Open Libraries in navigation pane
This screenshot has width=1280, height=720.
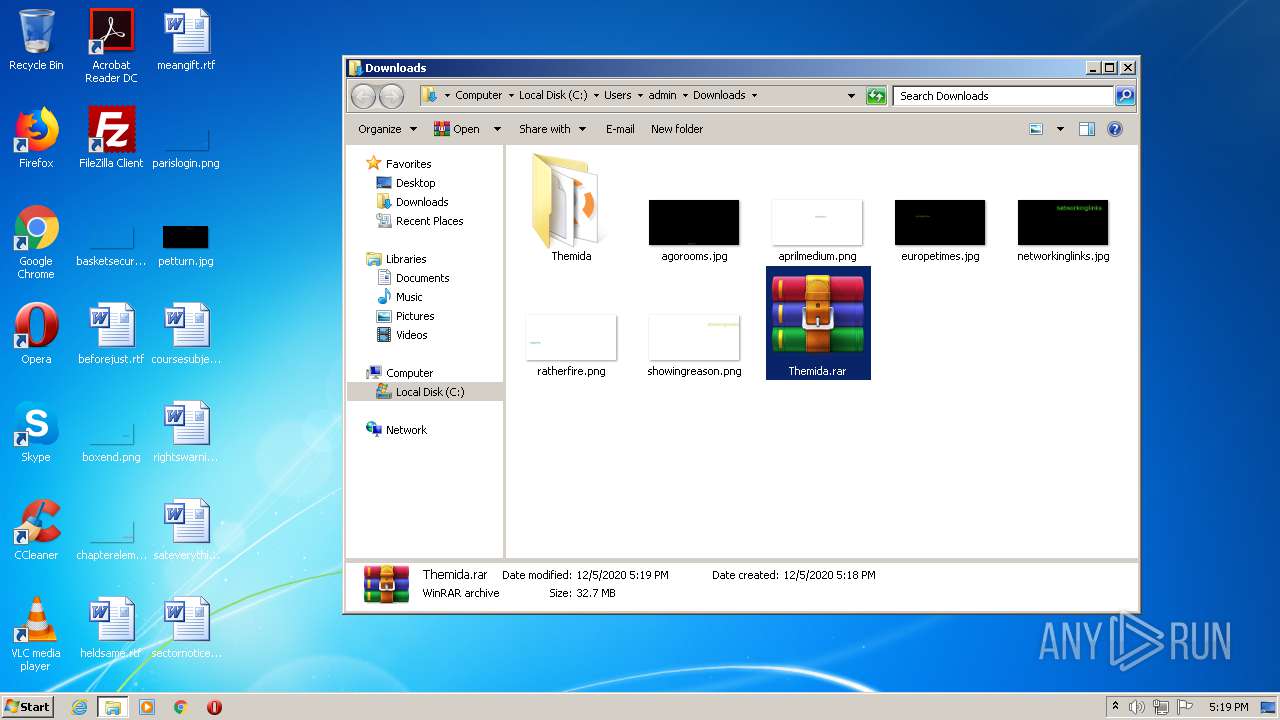[397, 259]
